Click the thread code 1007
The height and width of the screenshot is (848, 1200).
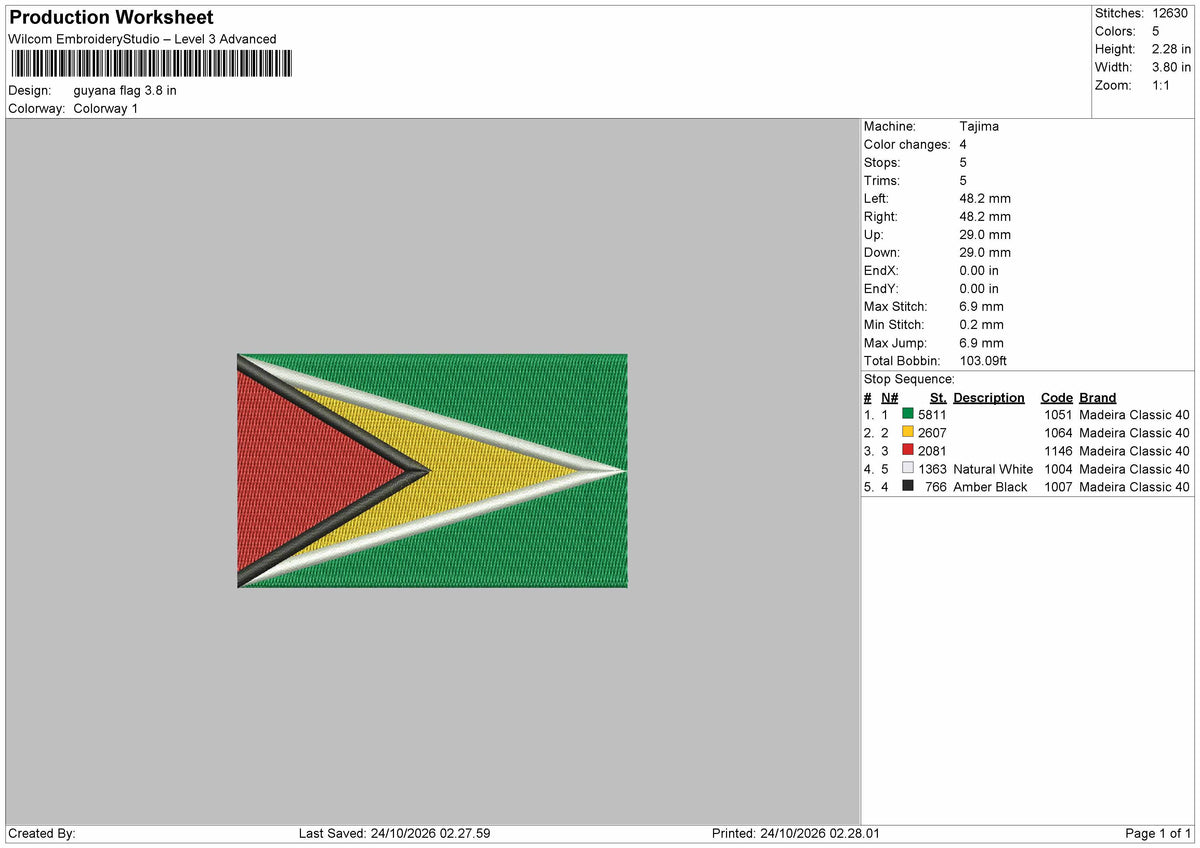pos(1058,486)
